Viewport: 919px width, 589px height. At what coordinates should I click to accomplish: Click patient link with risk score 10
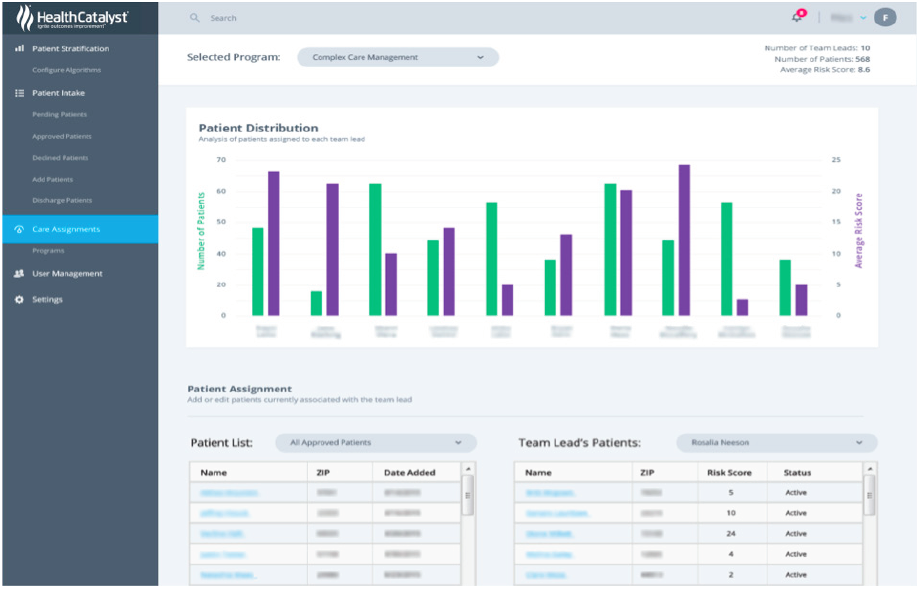click(x=557, y=513)
